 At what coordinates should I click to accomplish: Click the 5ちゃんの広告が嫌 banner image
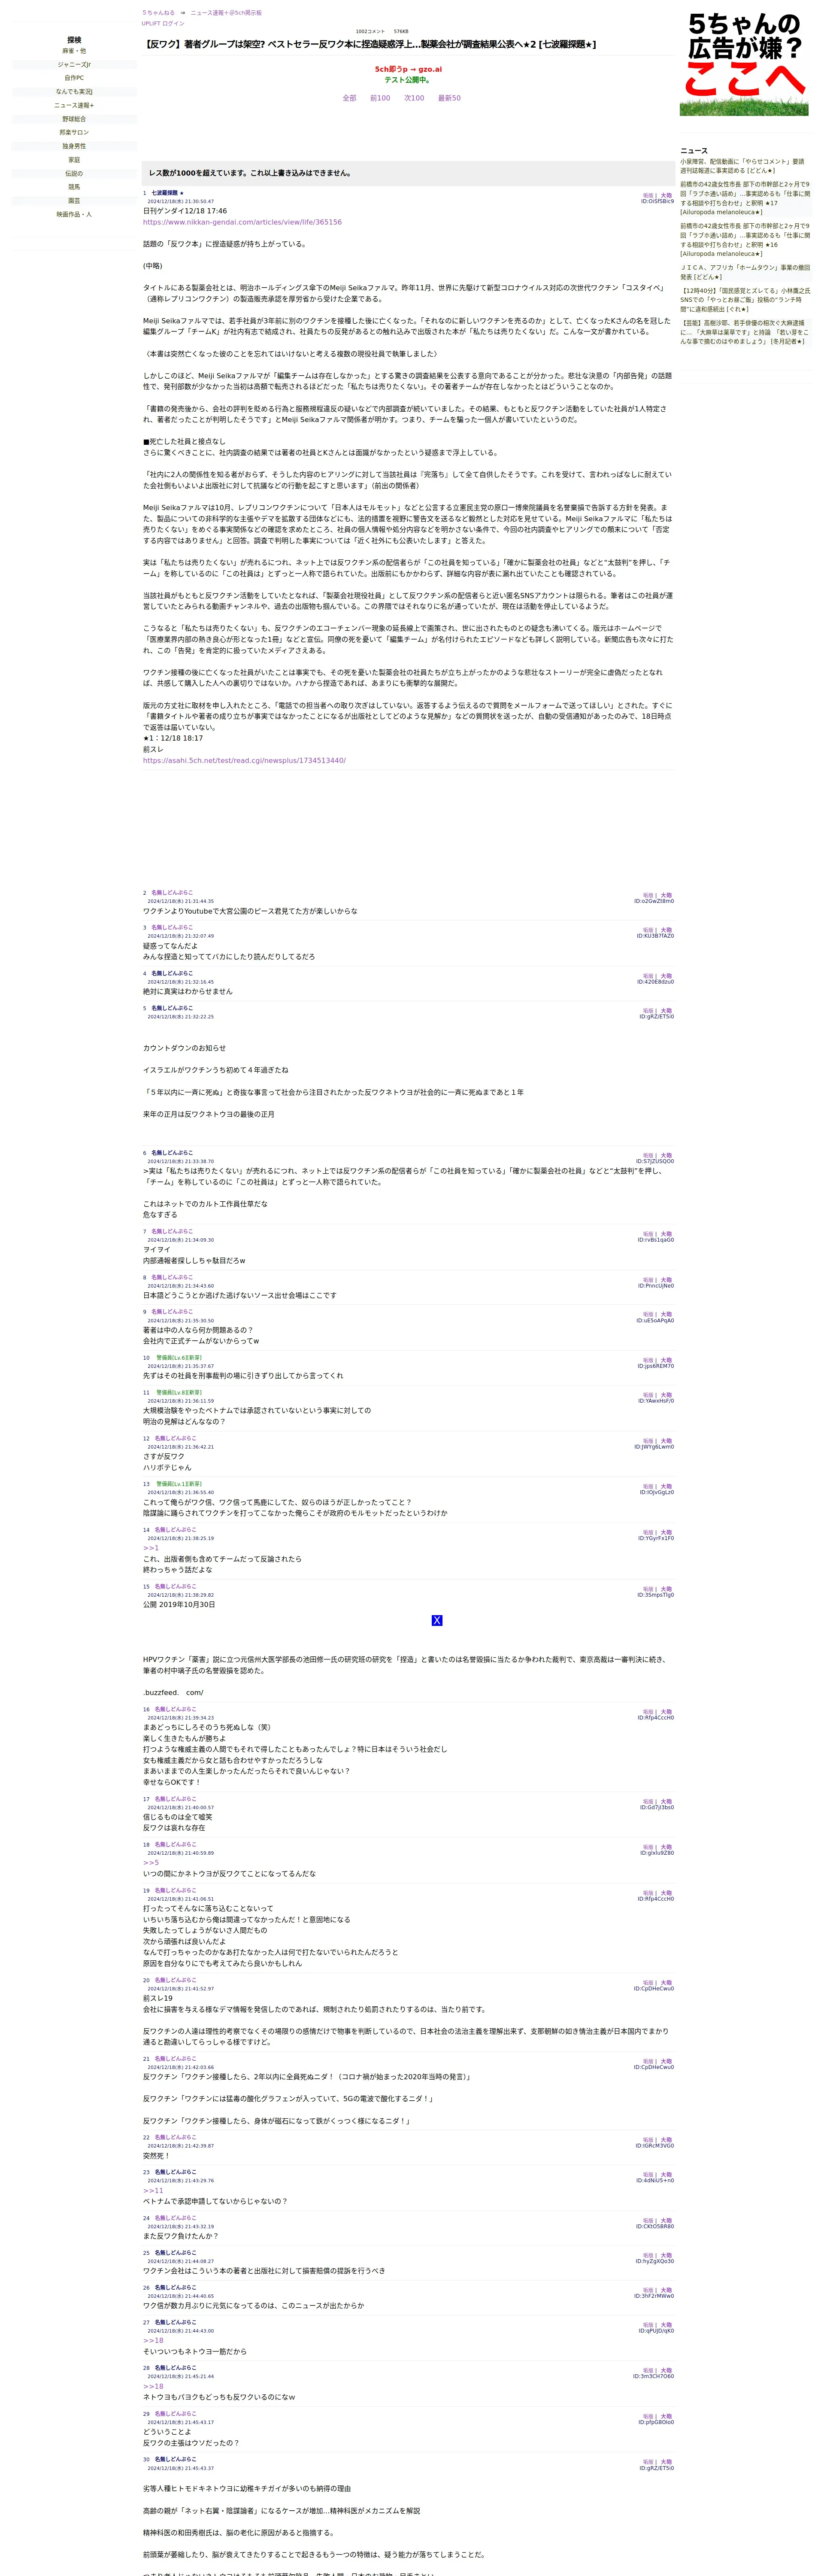[744, 62]
